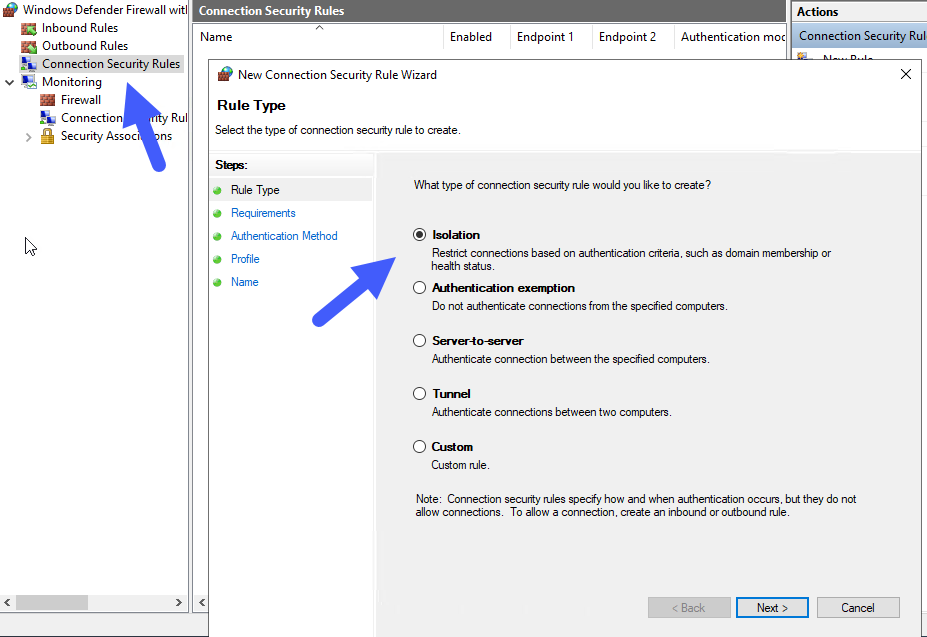Click the horizontal scrollbar below the tree
This screenshot has height=637, width=927.
click(x=53, y=602)
